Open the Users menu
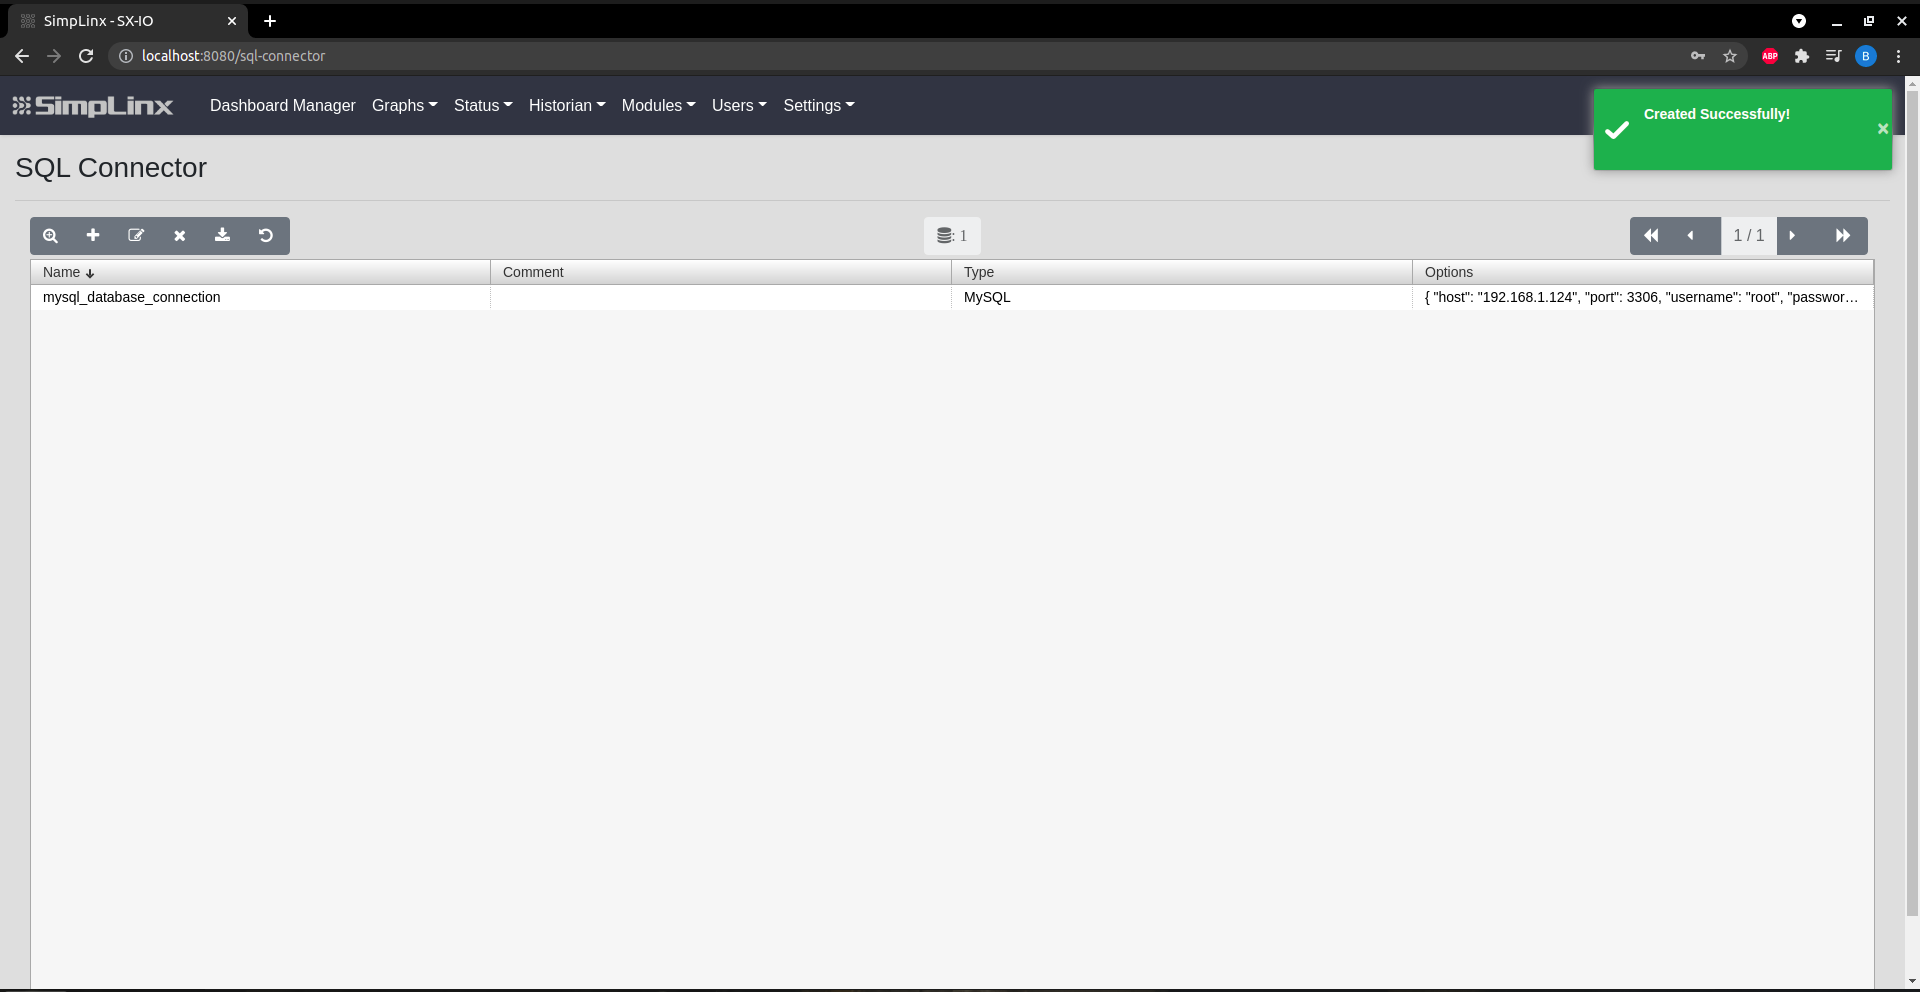The image size is (1920, 992). tap(738, 105)
